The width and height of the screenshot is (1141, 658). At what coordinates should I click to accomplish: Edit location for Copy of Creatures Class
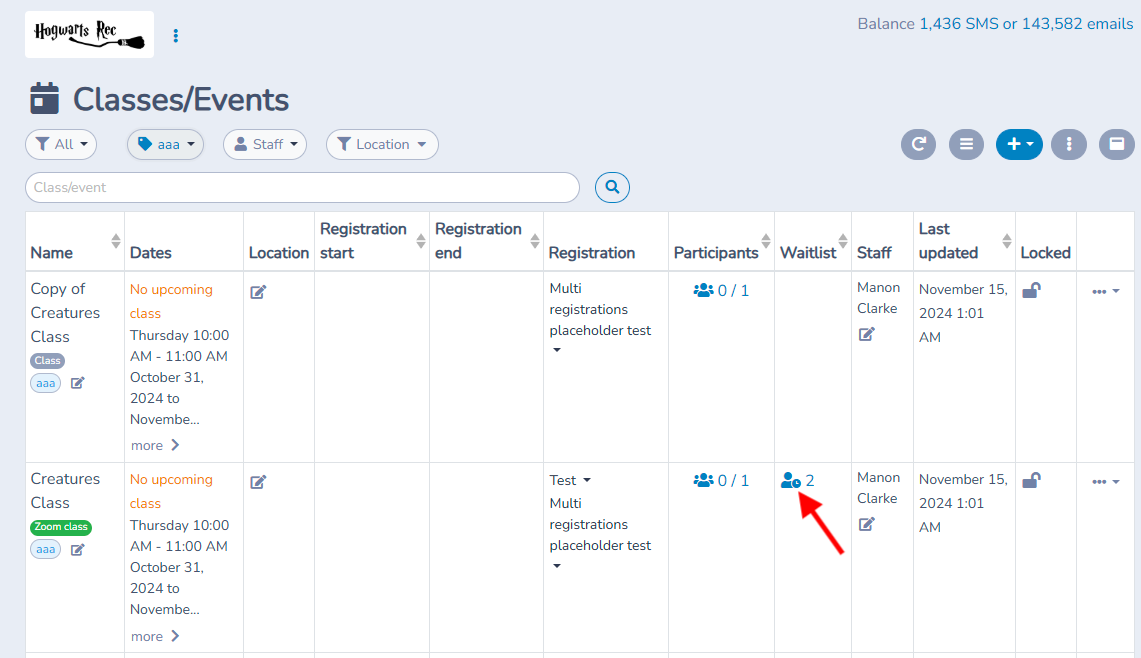pos(258,292)
